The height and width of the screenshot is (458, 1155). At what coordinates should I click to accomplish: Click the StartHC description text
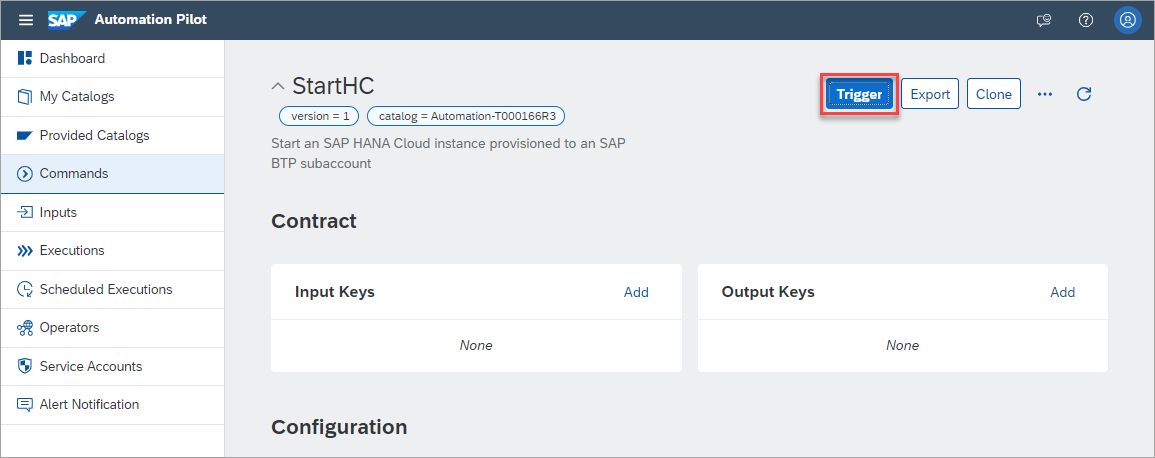pos(449,153)
